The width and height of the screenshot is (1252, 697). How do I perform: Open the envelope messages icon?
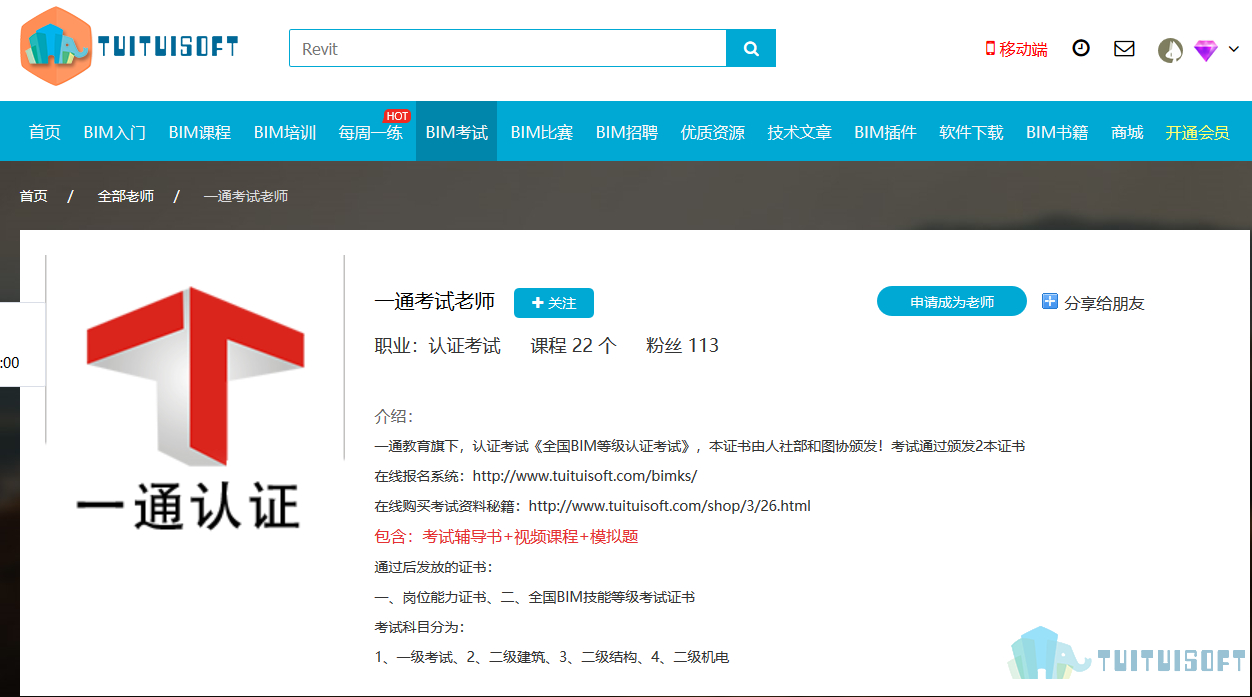pyautogui.click(x=1124, y=48)
